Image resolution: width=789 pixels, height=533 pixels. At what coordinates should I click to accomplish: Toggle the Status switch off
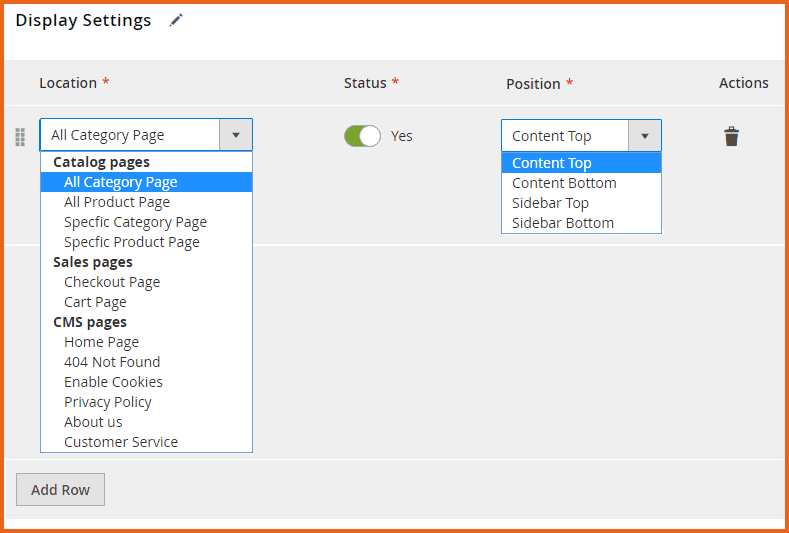(x=362, y=136)
